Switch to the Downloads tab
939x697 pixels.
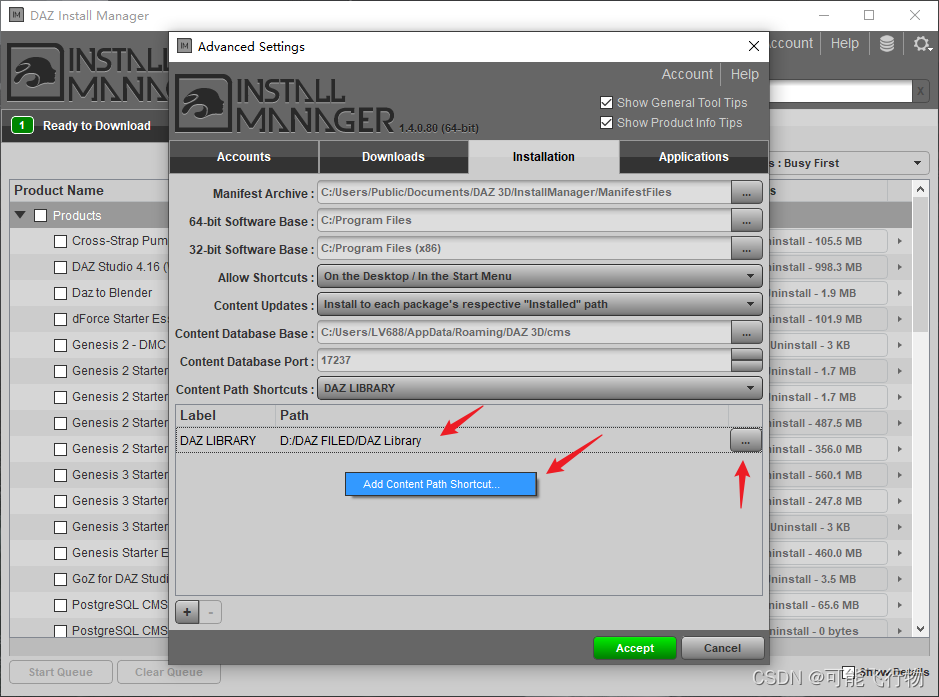coord(393,157)
